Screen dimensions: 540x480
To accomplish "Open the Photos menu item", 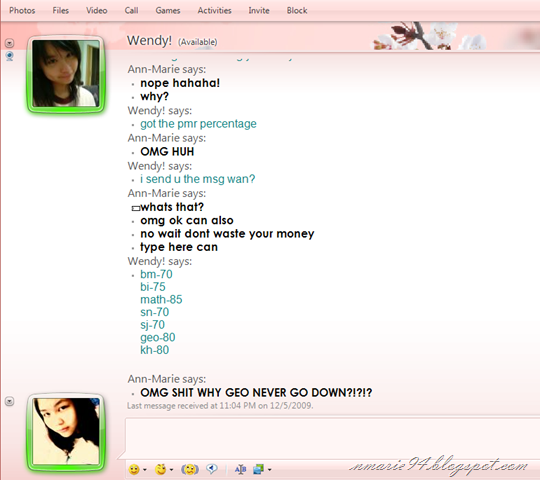I will click(22, 10).
